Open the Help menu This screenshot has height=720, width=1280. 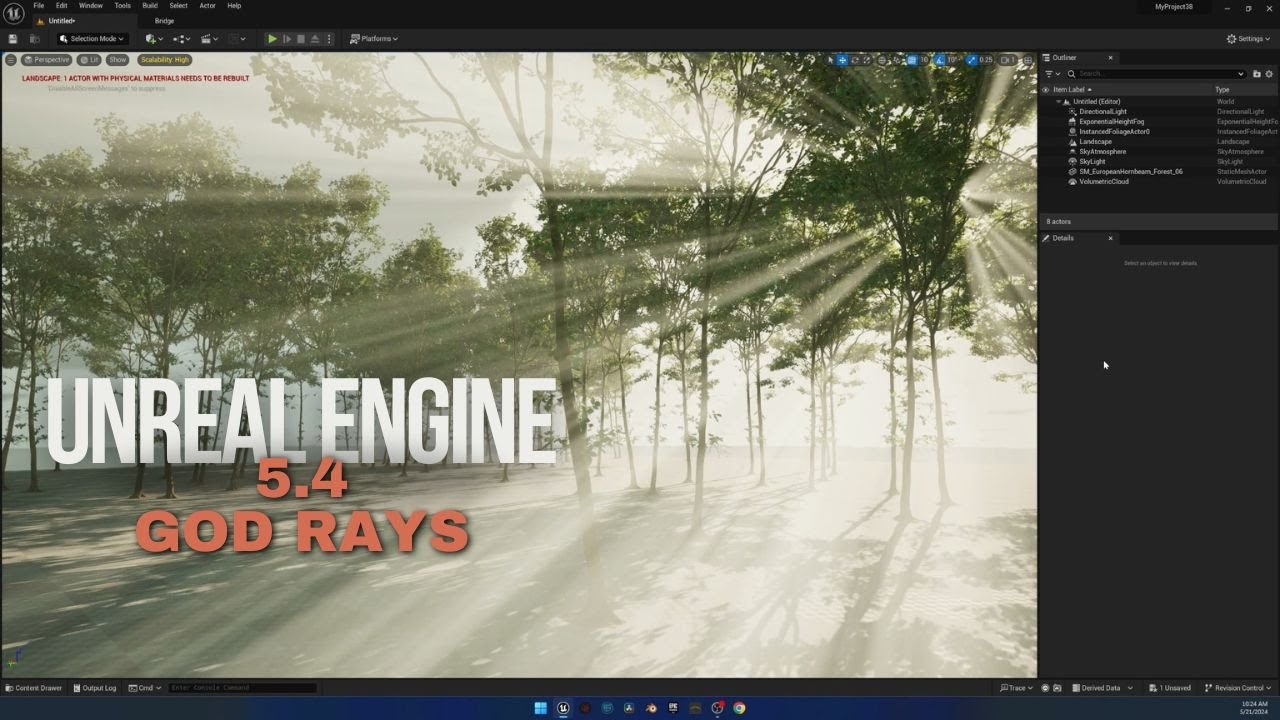(234, 6)
